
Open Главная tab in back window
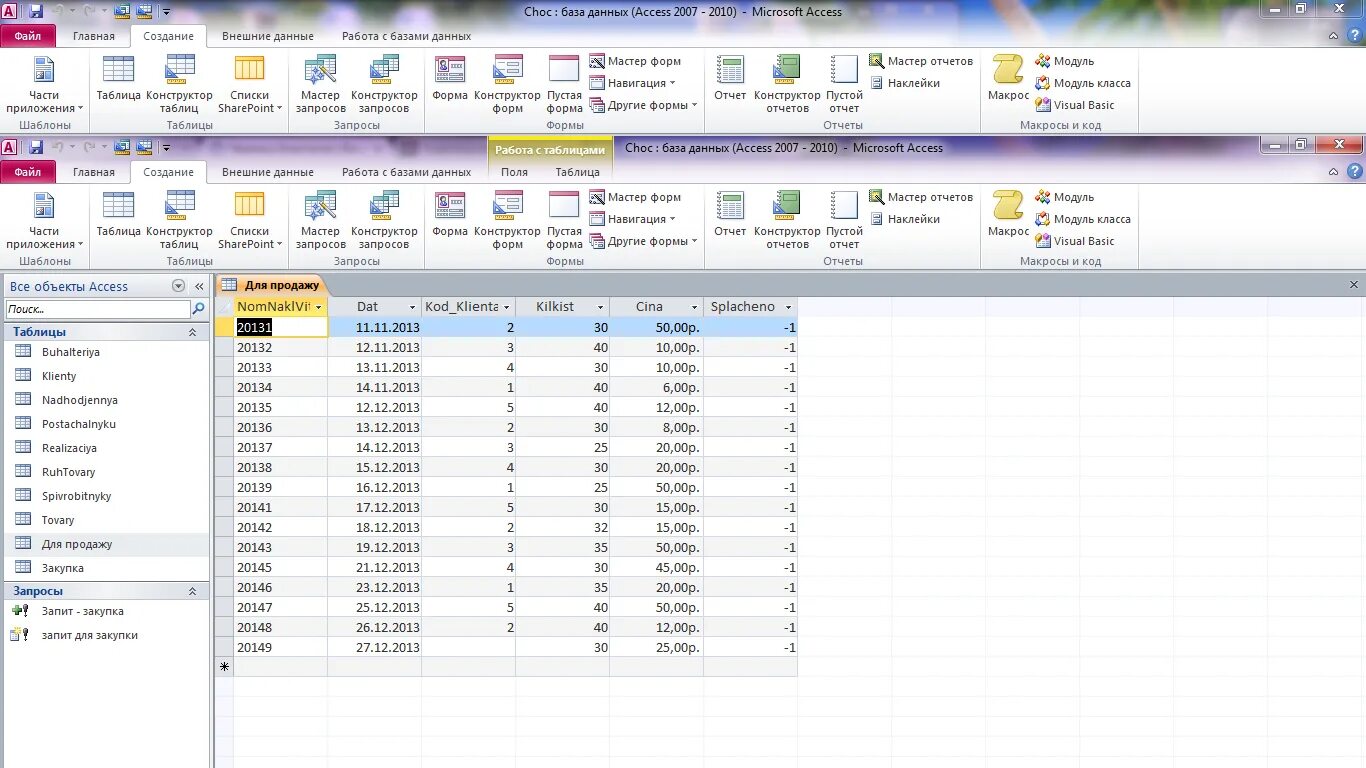(x=94, y=36)
